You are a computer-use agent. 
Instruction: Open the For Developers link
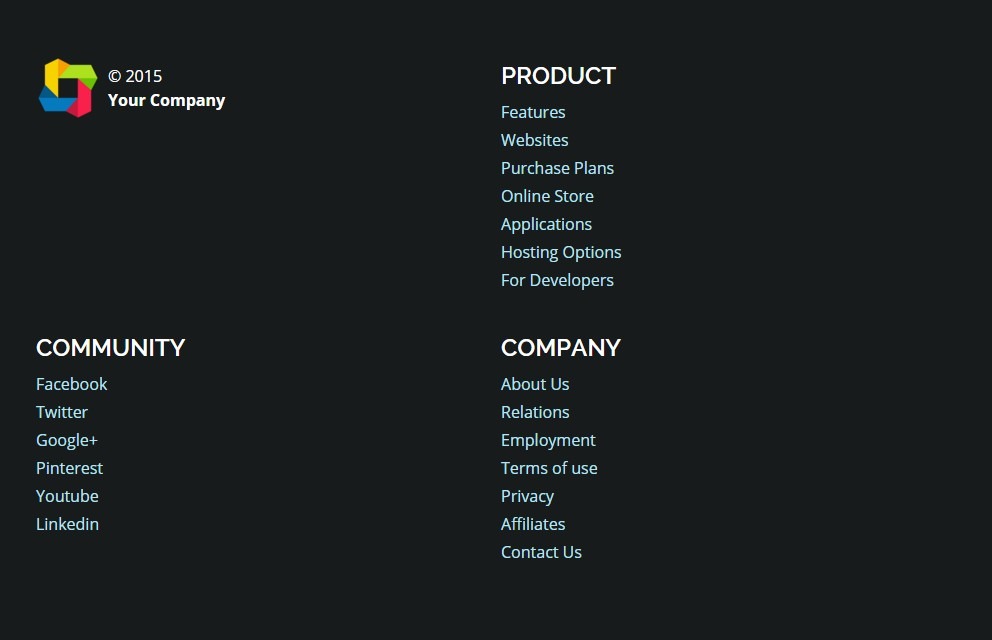(557, 280)
